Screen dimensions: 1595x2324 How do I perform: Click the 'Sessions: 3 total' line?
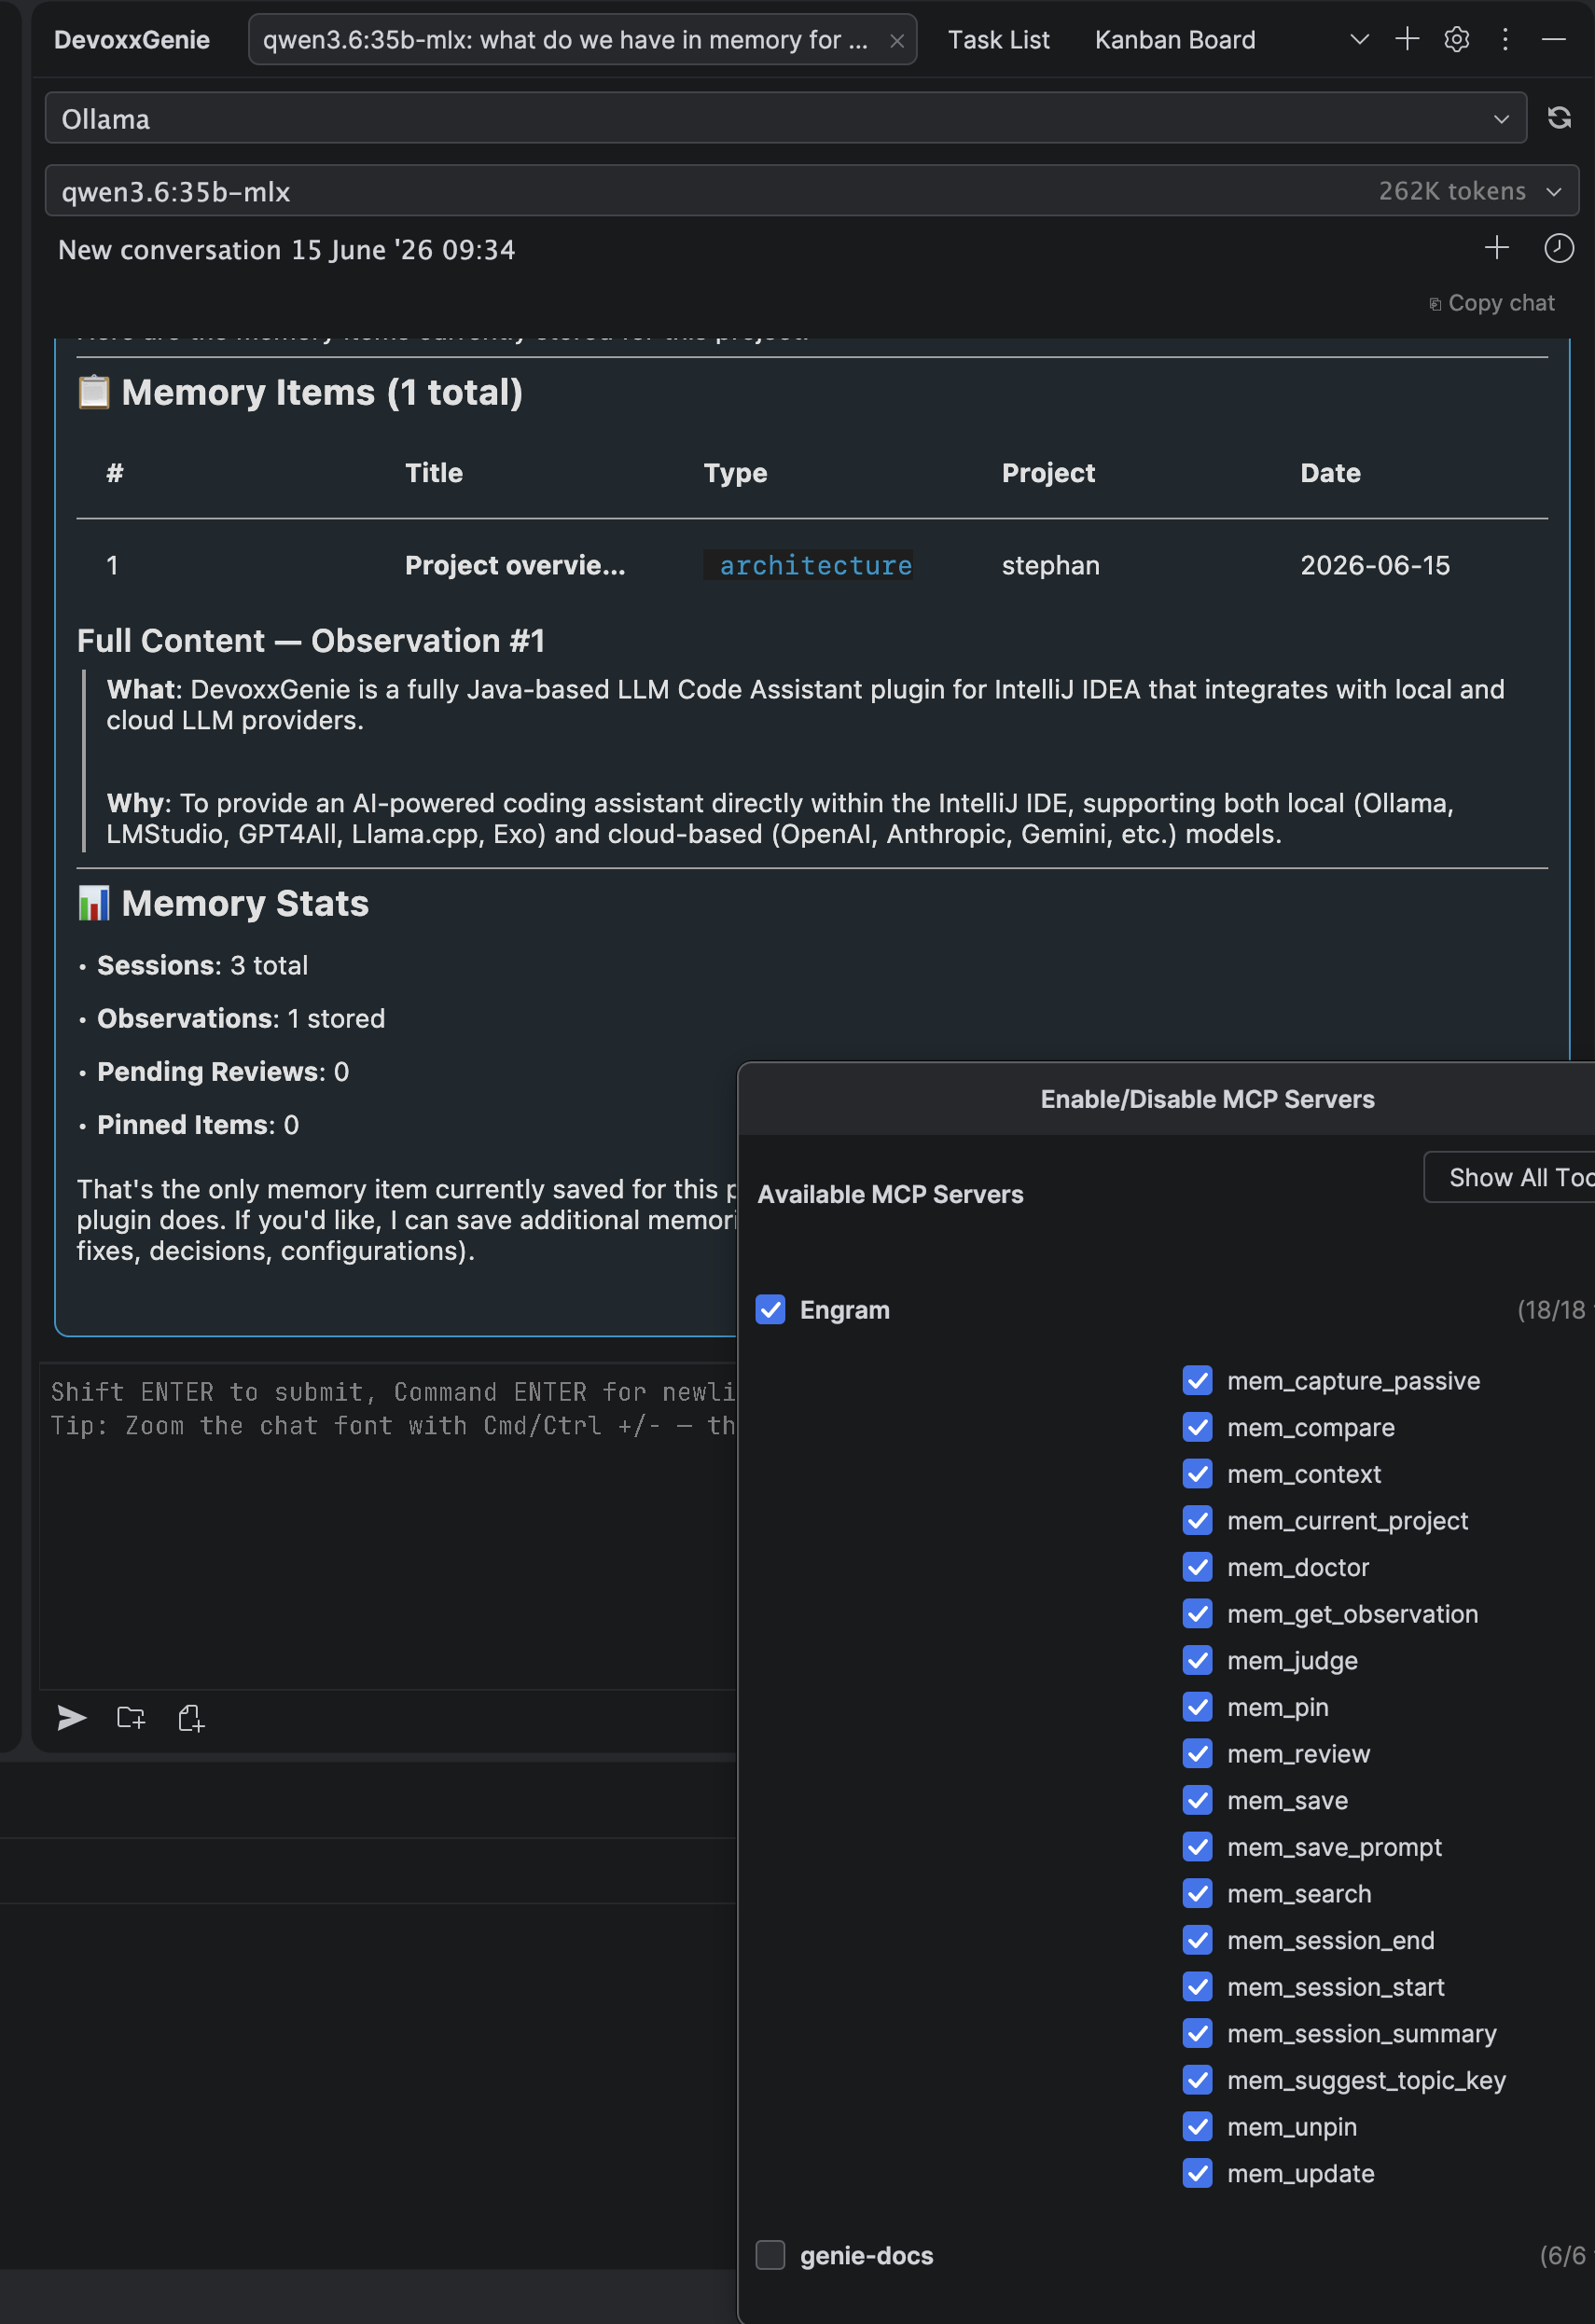[202, 965]
